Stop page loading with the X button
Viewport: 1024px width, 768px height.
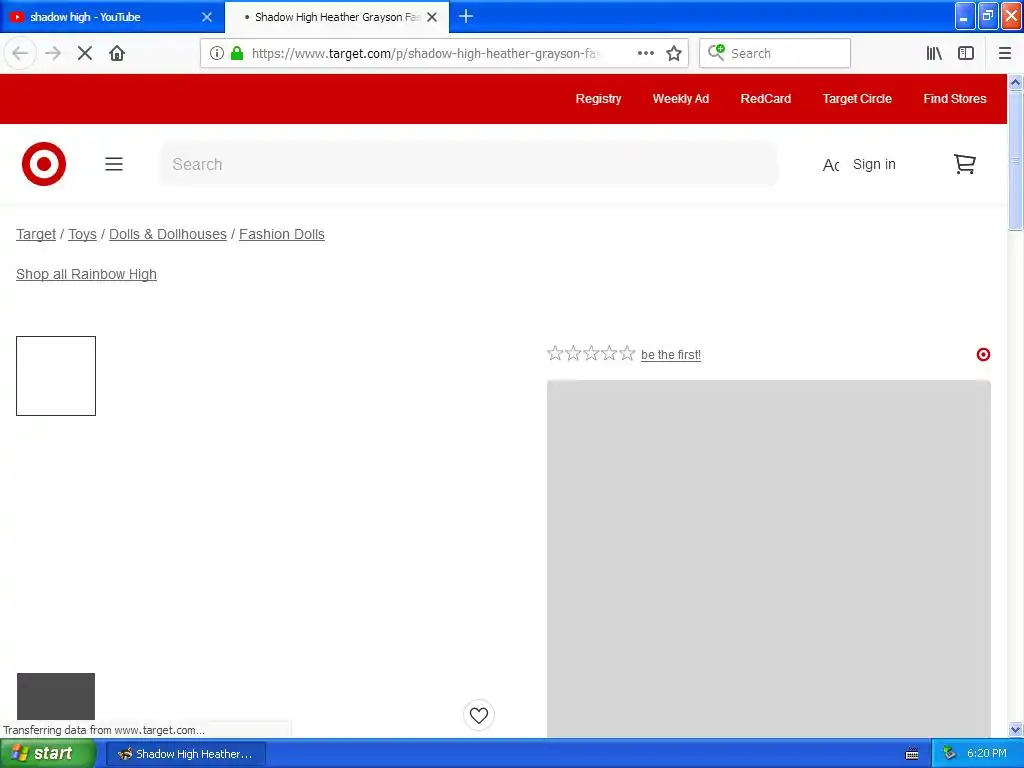[x=85, y=54]
